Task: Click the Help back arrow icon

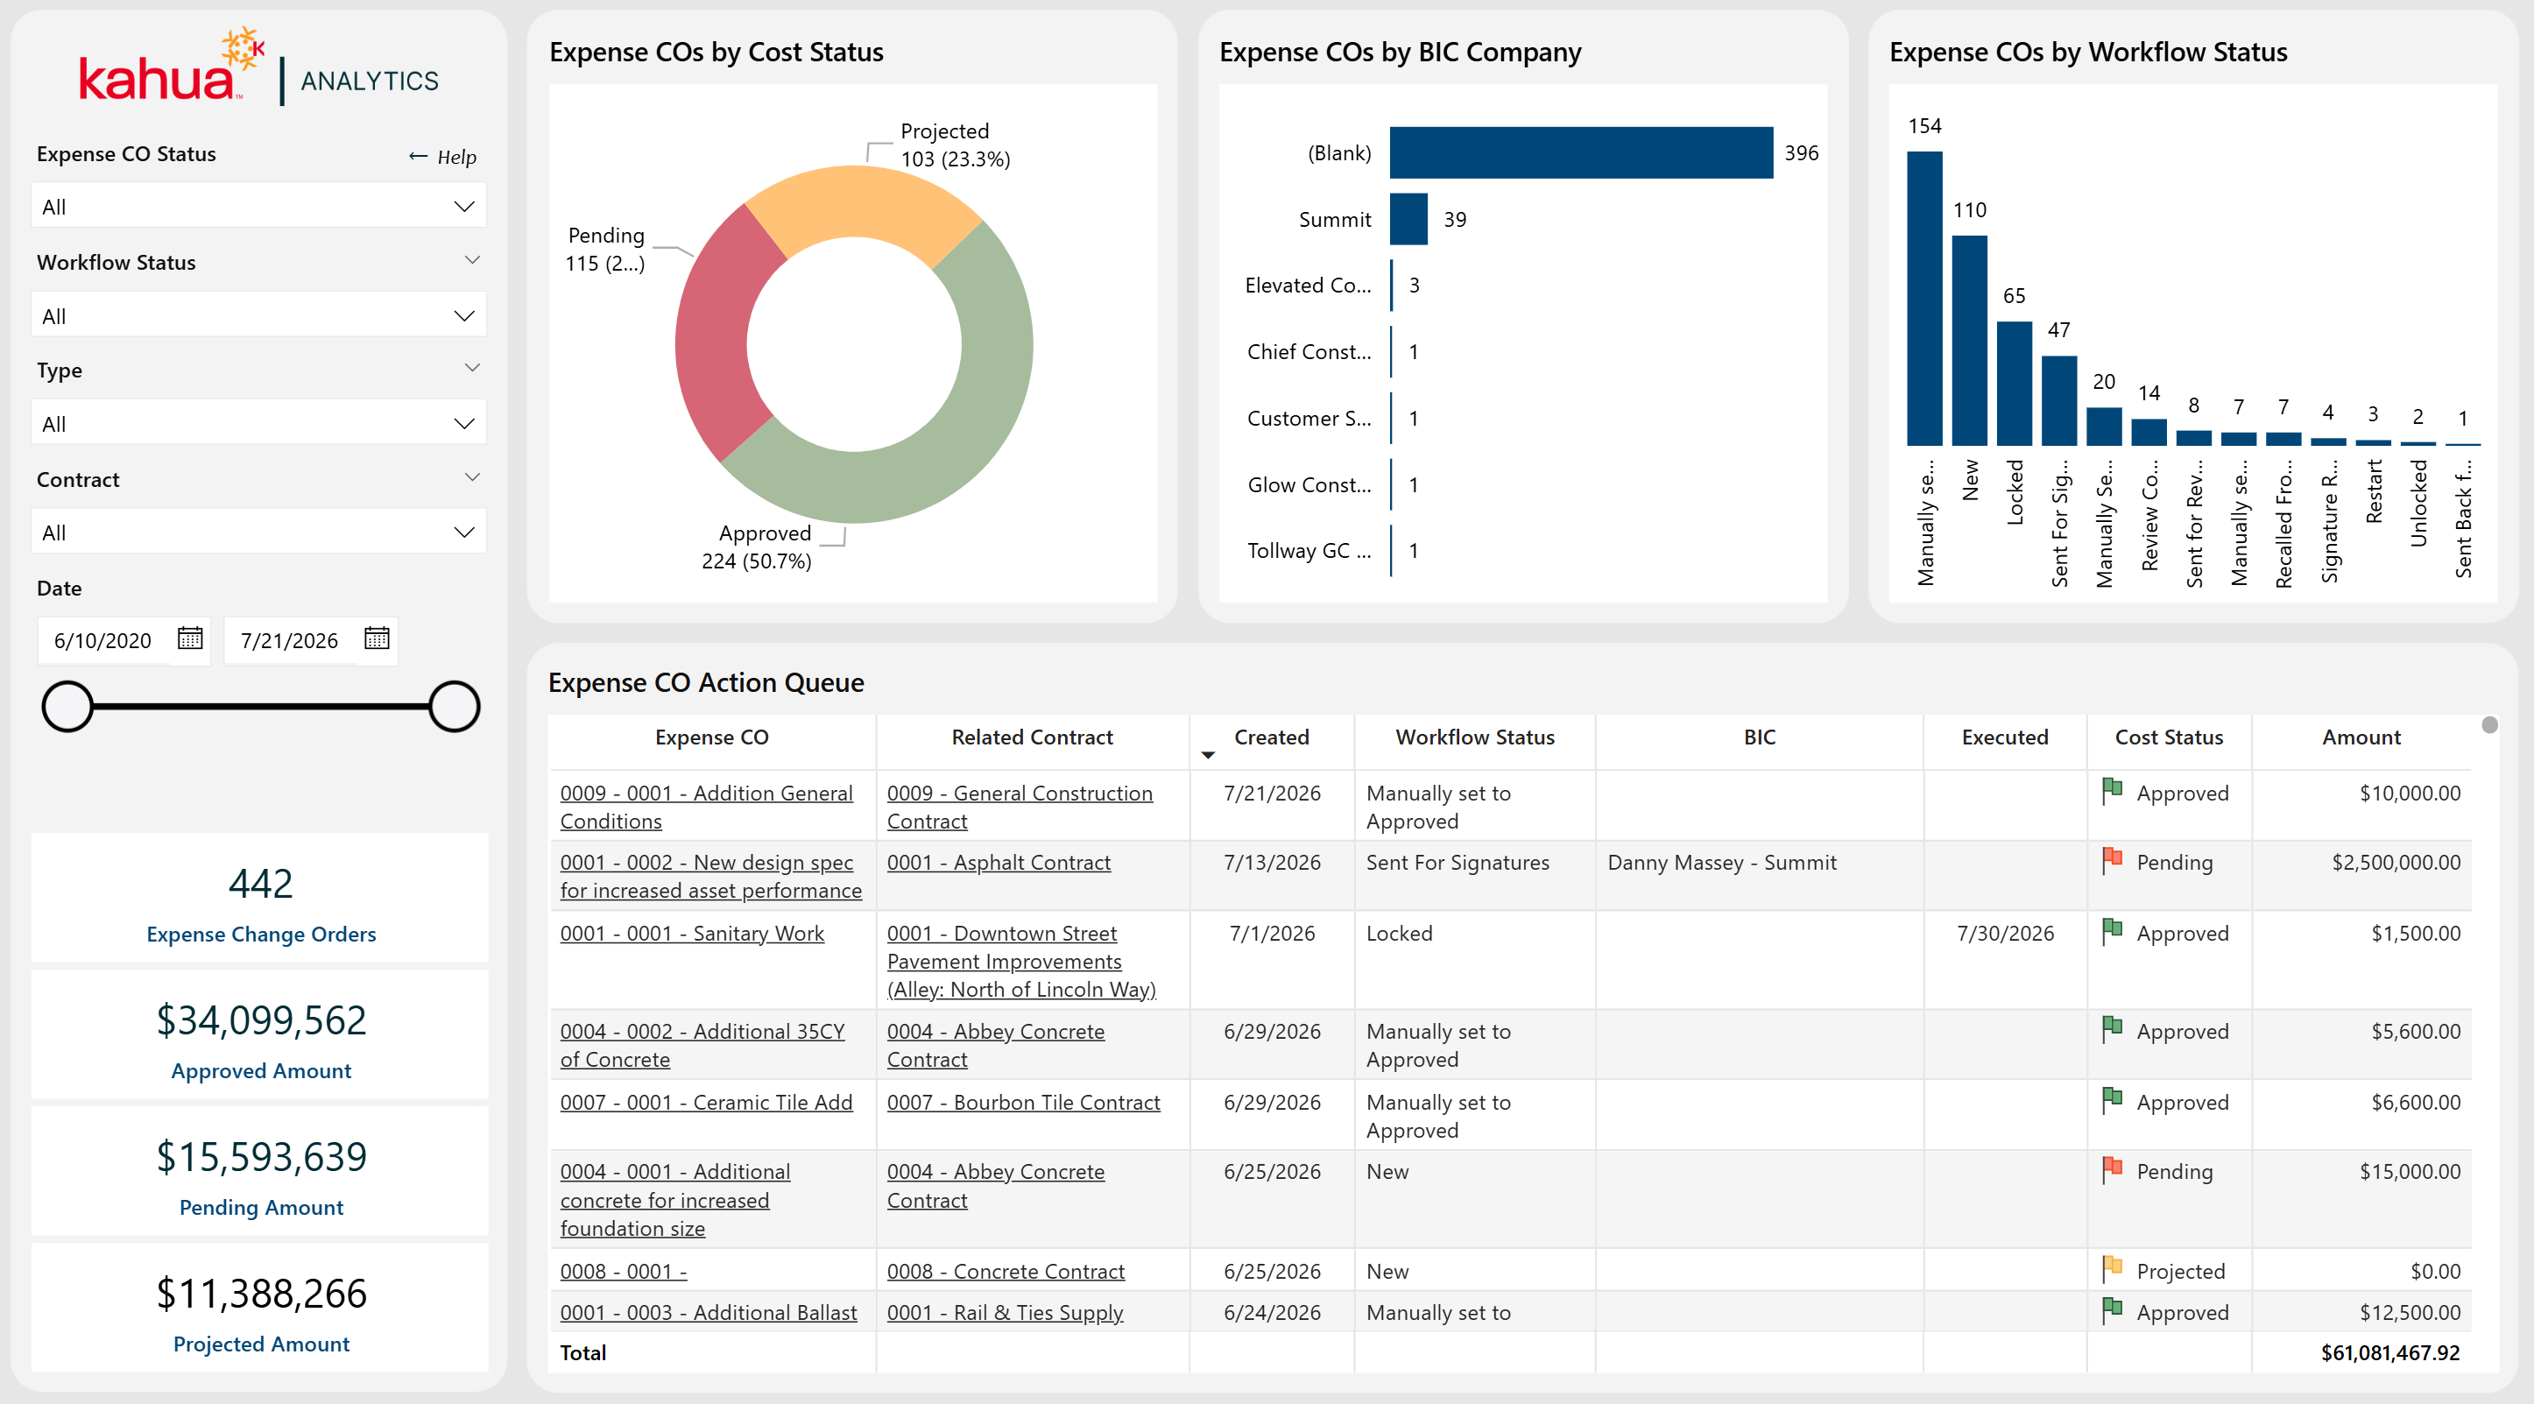Action: [418, 156]
